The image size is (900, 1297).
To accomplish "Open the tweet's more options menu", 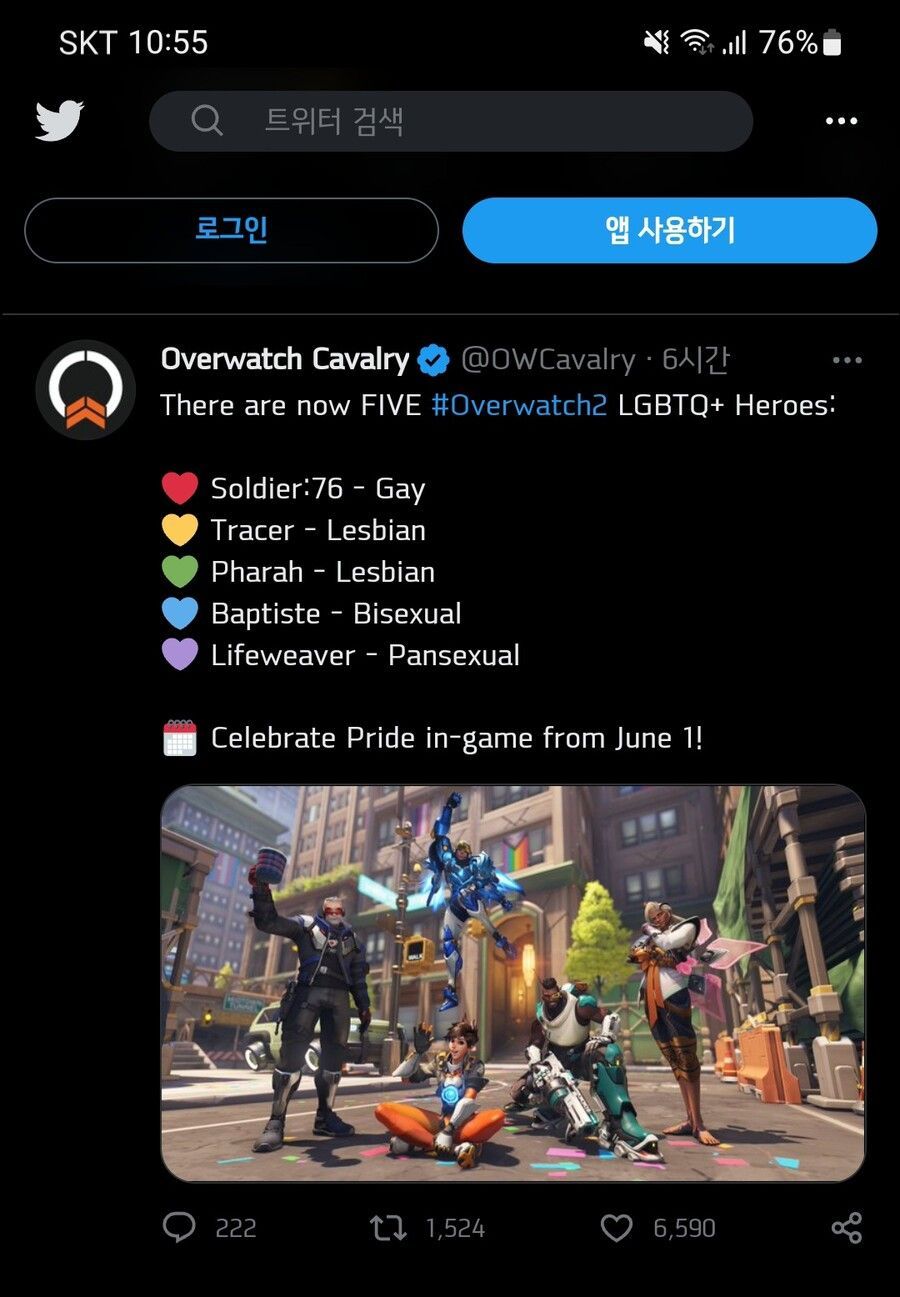I will tap(847, 360).
